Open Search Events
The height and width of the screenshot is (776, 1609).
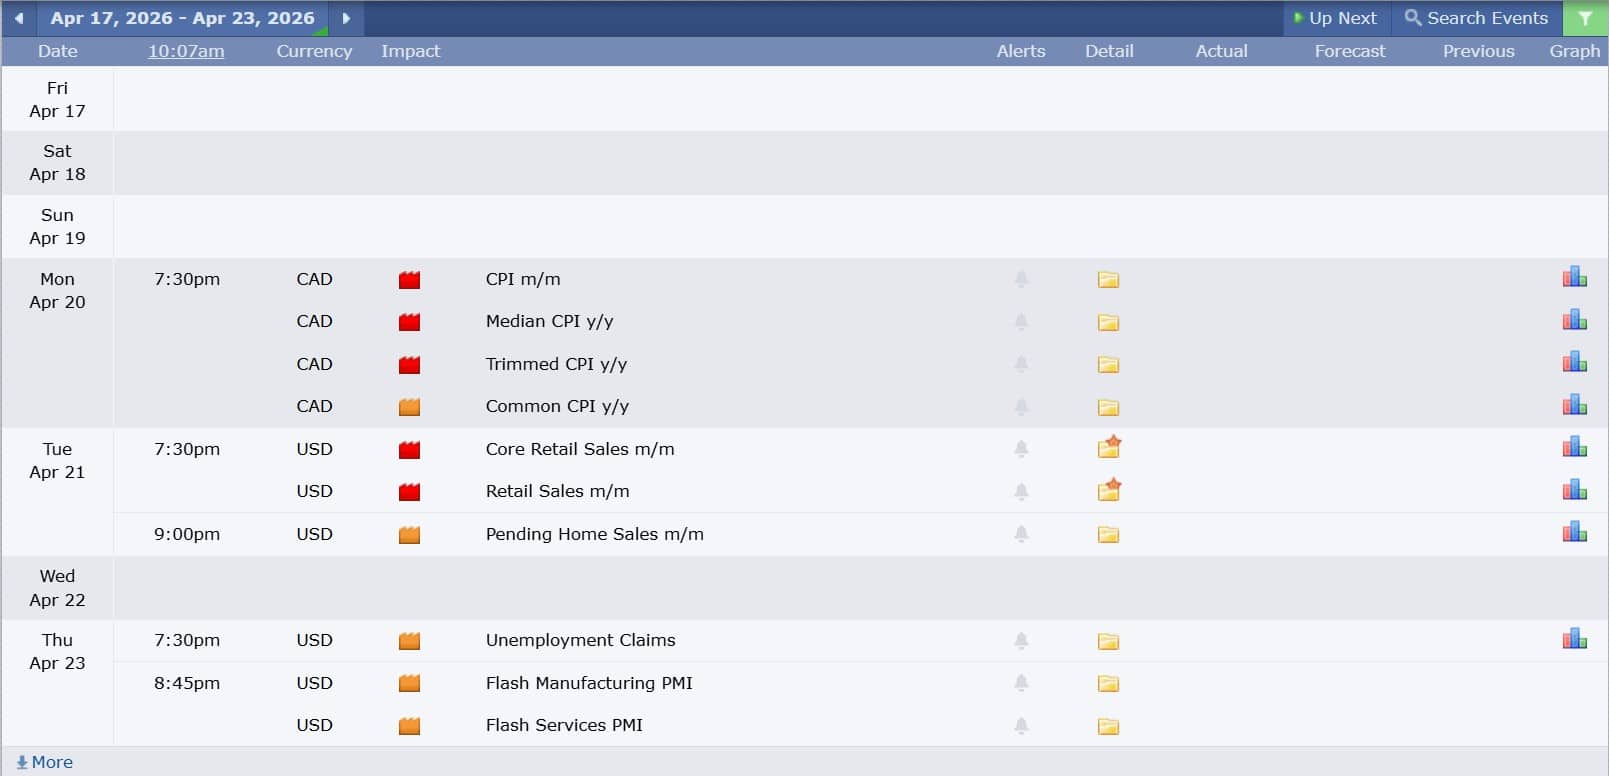click(1476, 18)
